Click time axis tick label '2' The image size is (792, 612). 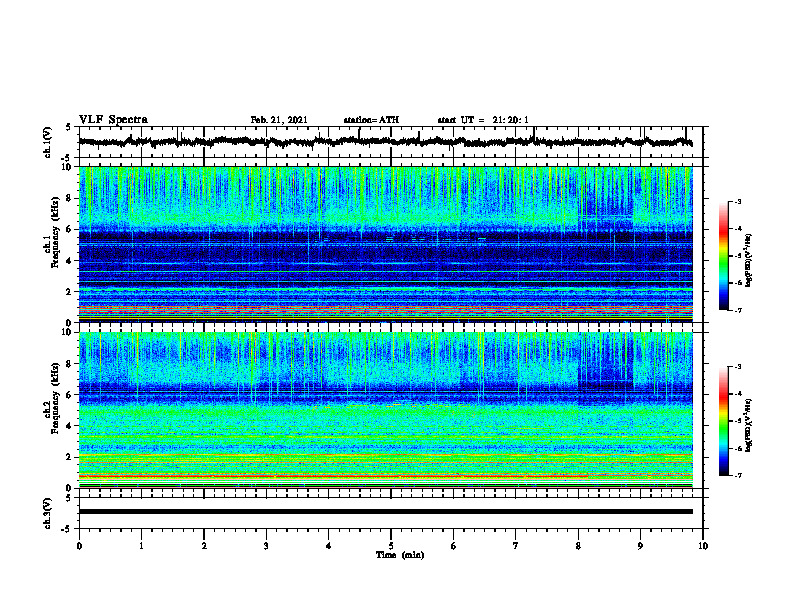point(204,546)
